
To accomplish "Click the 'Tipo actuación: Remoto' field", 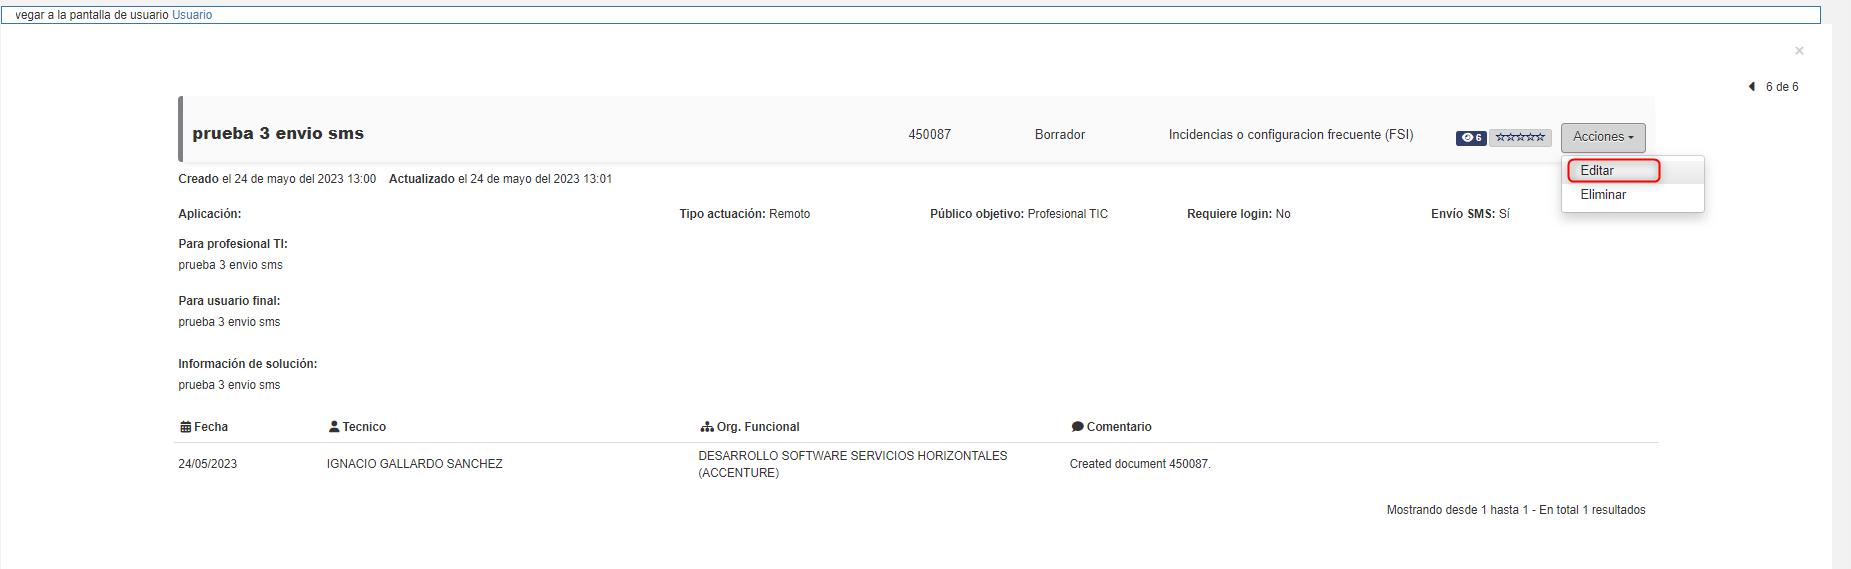I will click(x=745, y=214).
